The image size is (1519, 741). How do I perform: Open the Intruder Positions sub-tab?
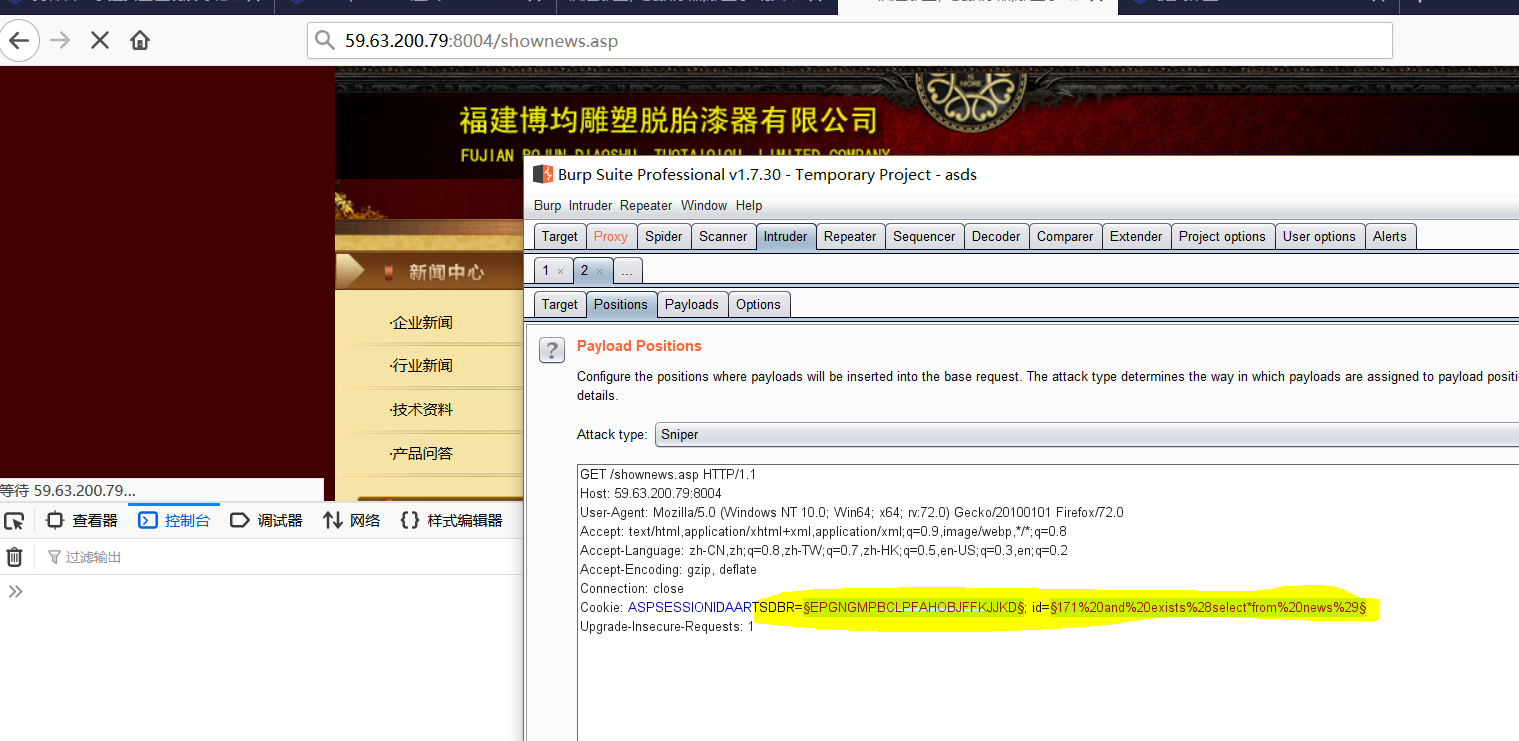[621, 304]
